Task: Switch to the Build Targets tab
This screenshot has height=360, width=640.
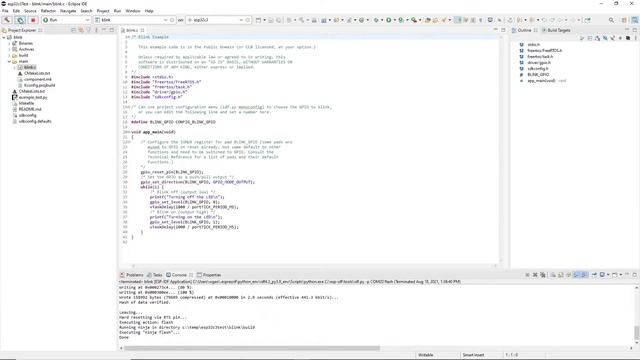Action: (556, 30)
